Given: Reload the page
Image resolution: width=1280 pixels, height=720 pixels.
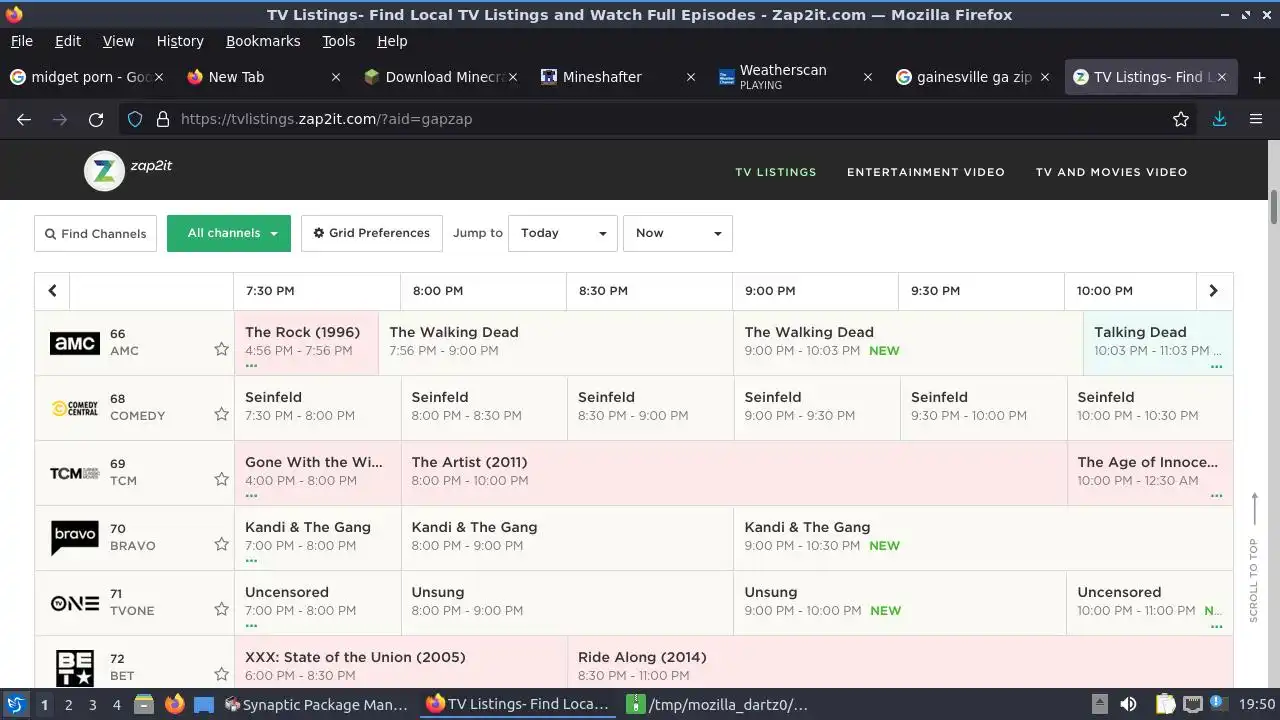Looking at the screenshot, I should [x=96, y=119].
